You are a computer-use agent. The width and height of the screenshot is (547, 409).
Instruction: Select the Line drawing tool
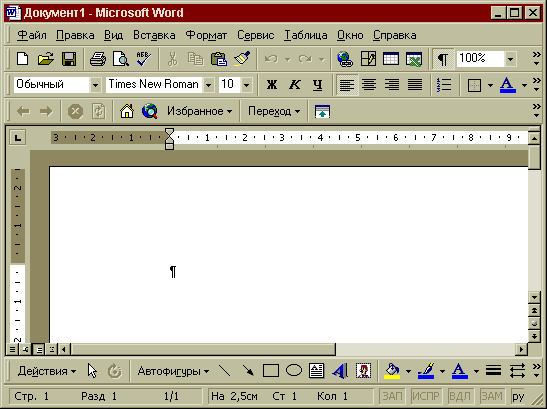(224, 371)
